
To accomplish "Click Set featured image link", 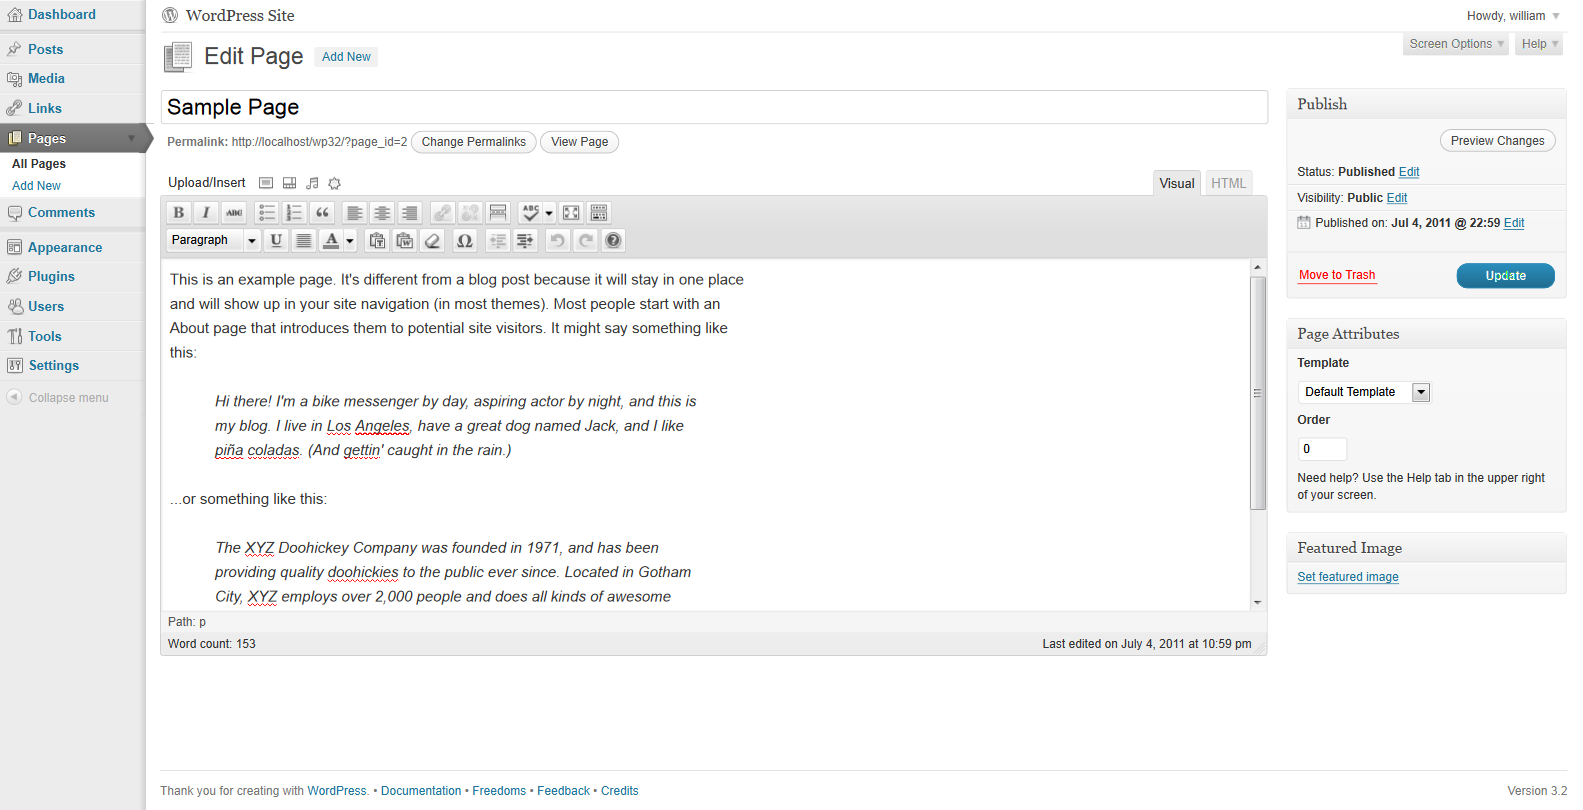I will [1348, 577].
